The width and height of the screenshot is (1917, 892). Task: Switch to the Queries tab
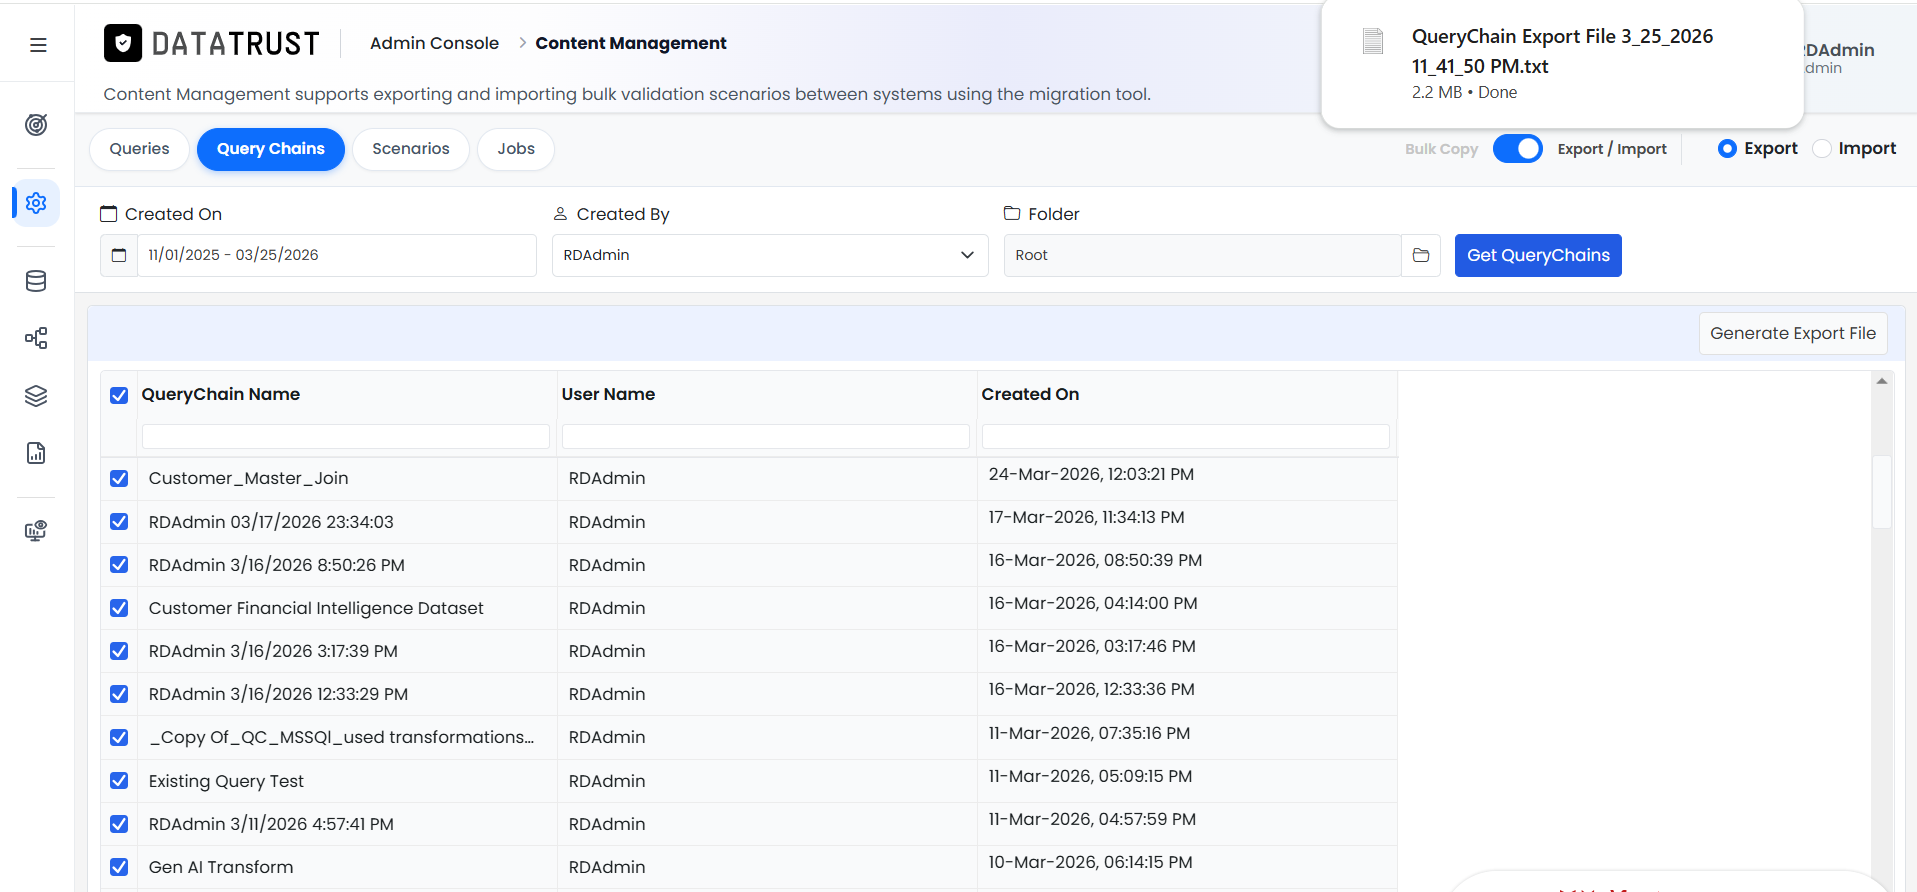(139, 149)
